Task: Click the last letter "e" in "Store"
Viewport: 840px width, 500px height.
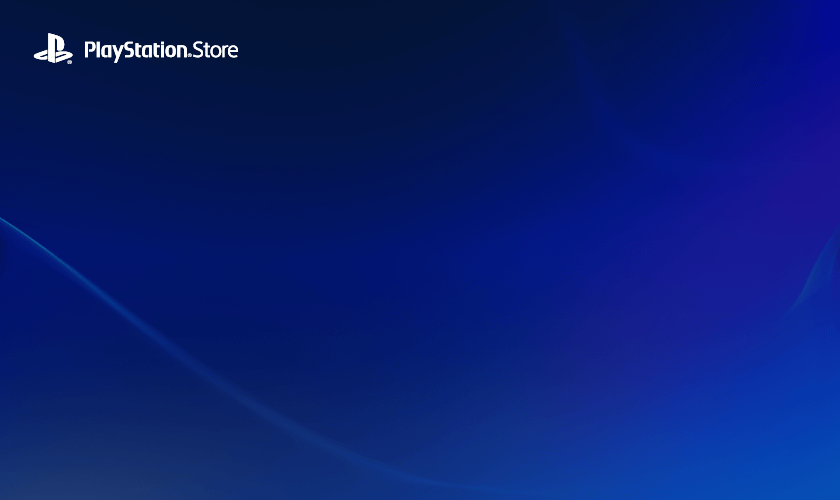Action: (x=232, y=51)
